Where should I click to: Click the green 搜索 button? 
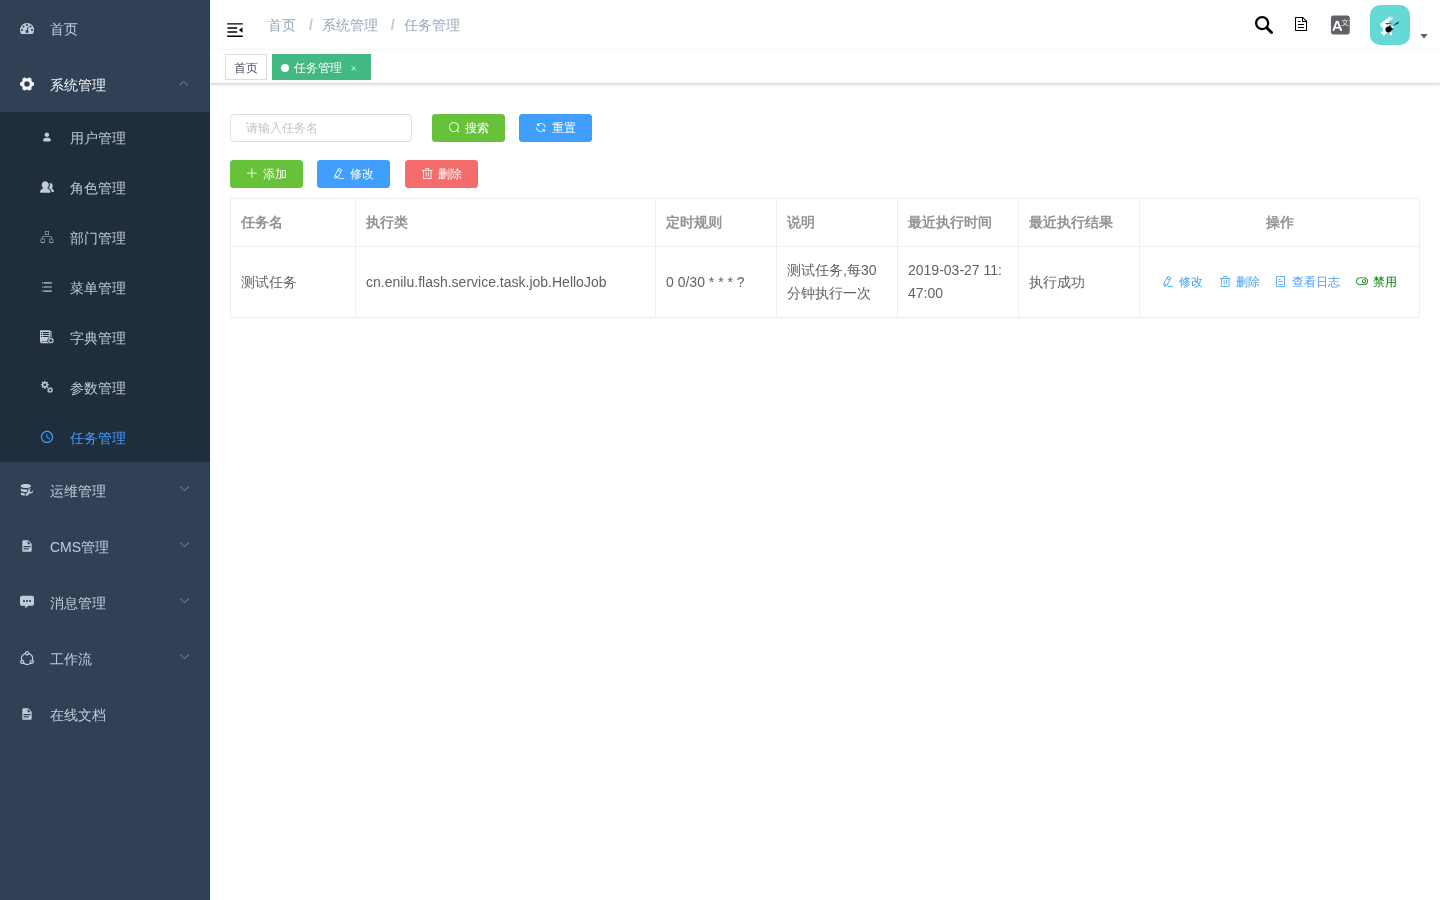468,128
